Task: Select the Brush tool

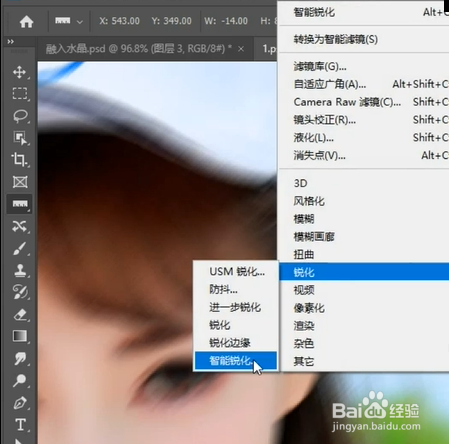Action: [20, 248]
